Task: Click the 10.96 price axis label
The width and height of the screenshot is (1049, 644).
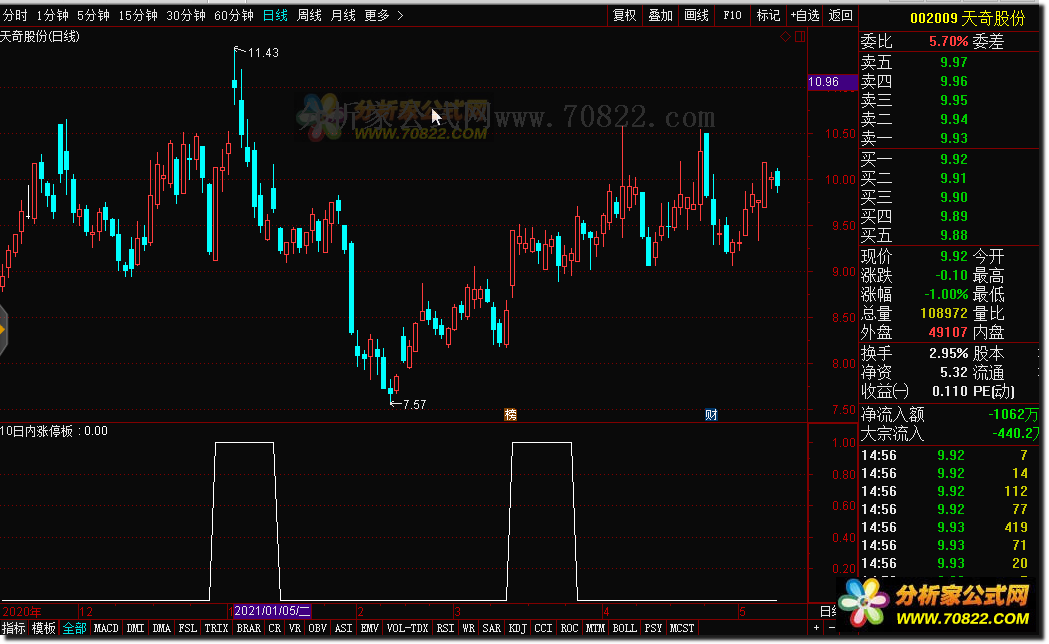Action: coord(832,82)
